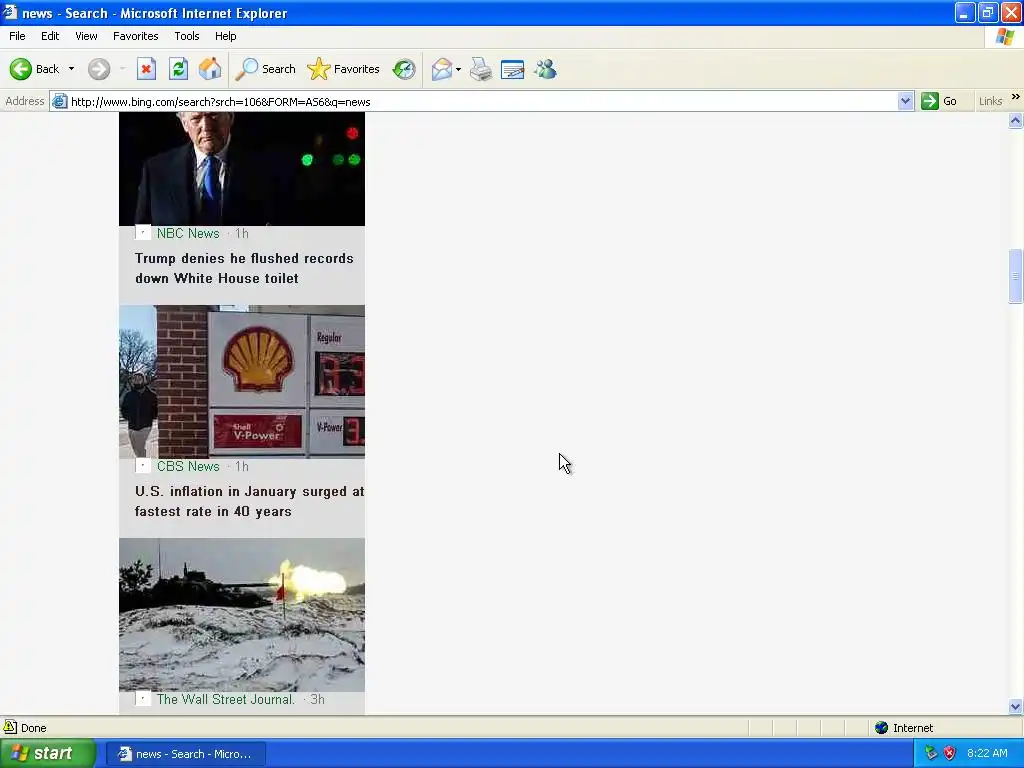Viewport: 1024px width, 768px height.
Task: Open the Windows Start button
Action: (x=48, y=754)
